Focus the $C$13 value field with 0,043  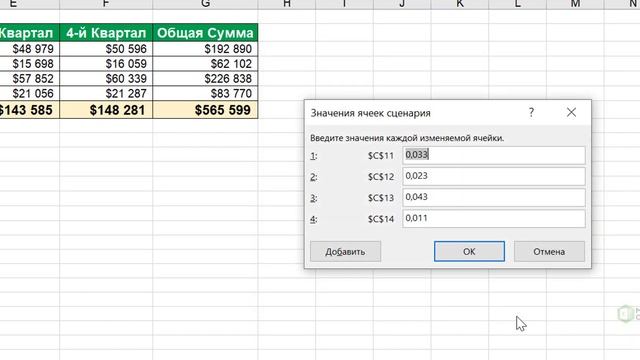coord(494,198)
